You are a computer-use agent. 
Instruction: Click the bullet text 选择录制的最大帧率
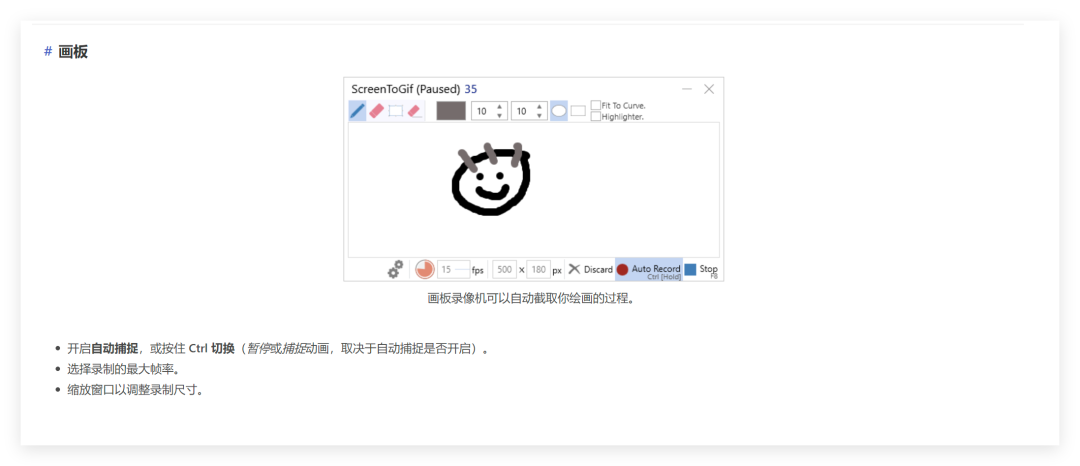click(123, 369)
